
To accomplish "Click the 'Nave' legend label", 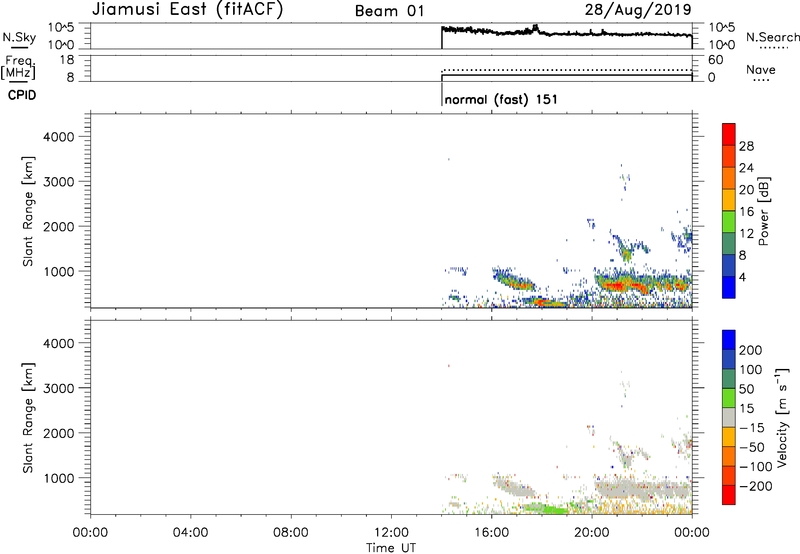I will click(x=761, y=70).
